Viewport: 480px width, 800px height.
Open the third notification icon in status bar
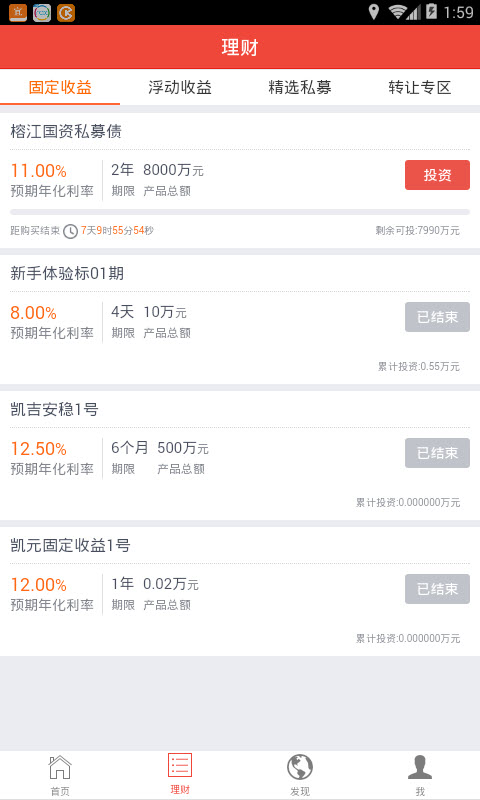(x=66, y=12)
